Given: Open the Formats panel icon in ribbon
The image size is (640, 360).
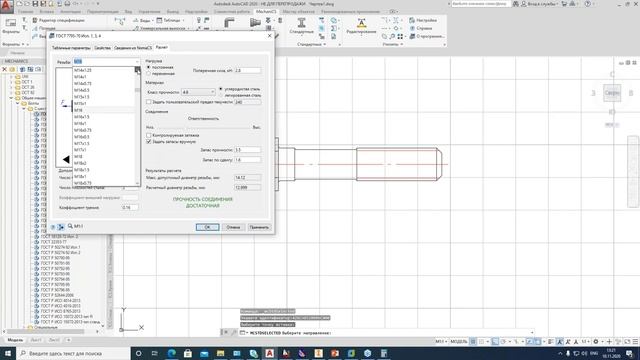Looking at the screenshot, I should tap(11, 24).
